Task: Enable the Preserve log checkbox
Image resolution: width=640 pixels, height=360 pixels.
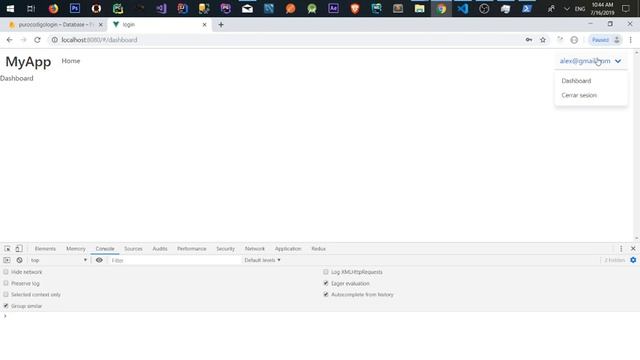Action: pos(6,283)
